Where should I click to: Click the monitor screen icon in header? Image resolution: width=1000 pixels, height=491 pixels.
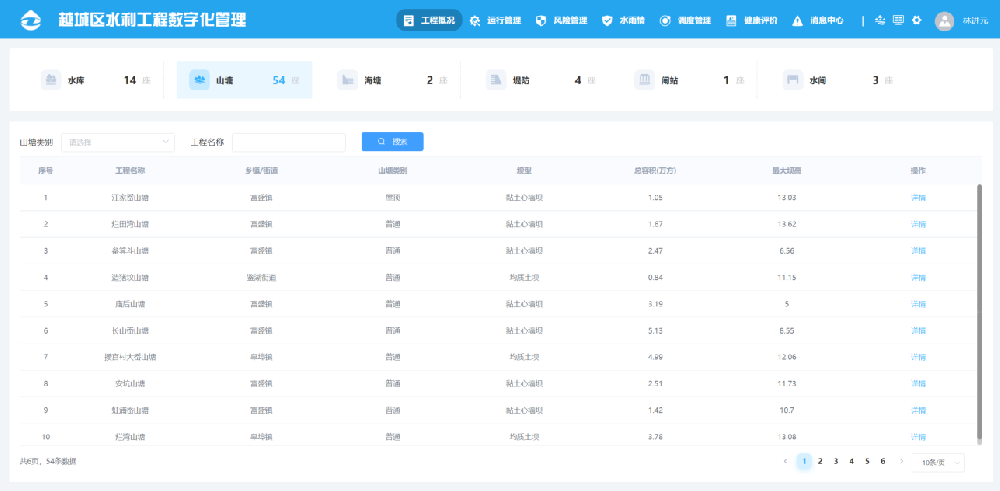898,20
